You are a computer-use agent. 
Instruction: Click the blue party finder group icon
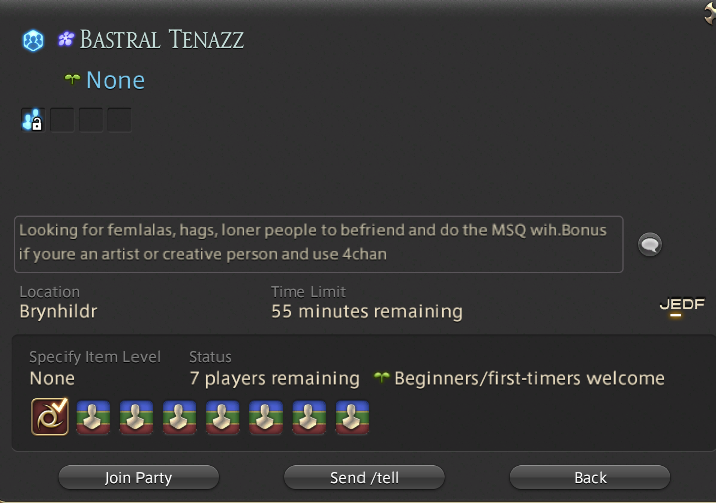33,41
